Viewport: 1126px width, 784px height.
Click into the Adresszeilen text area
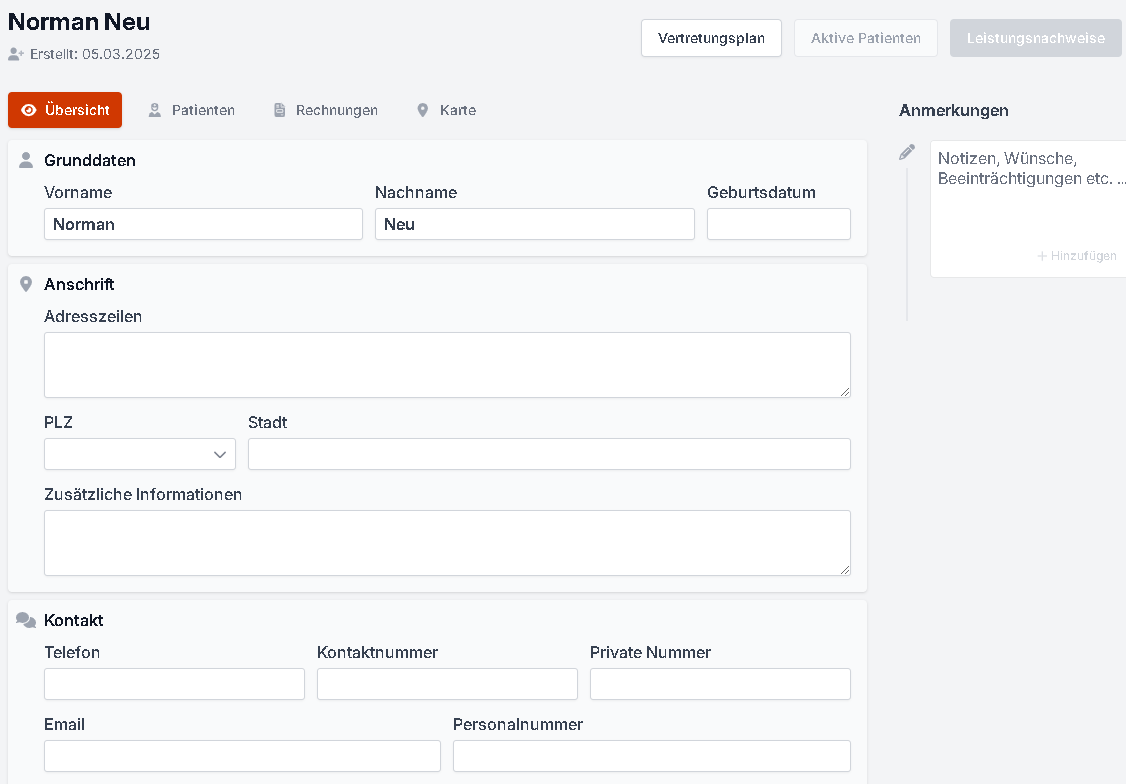pos(447,365)
